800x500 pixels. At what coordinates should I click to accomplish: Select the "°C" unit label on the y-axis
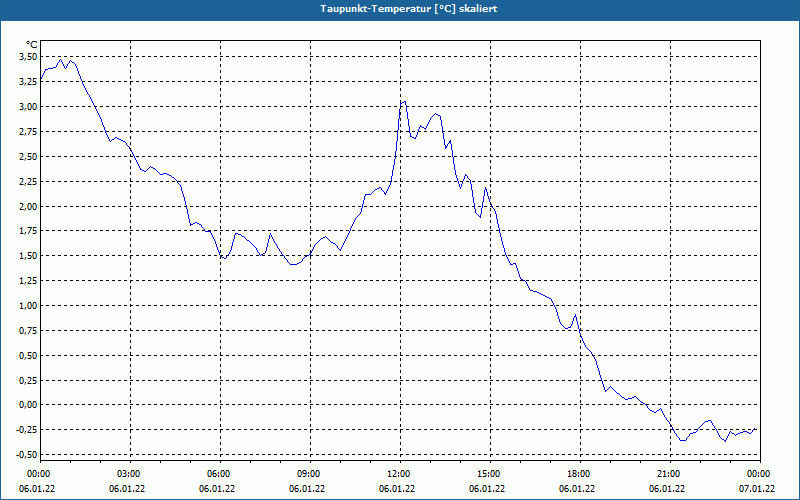tap(32, 45)
